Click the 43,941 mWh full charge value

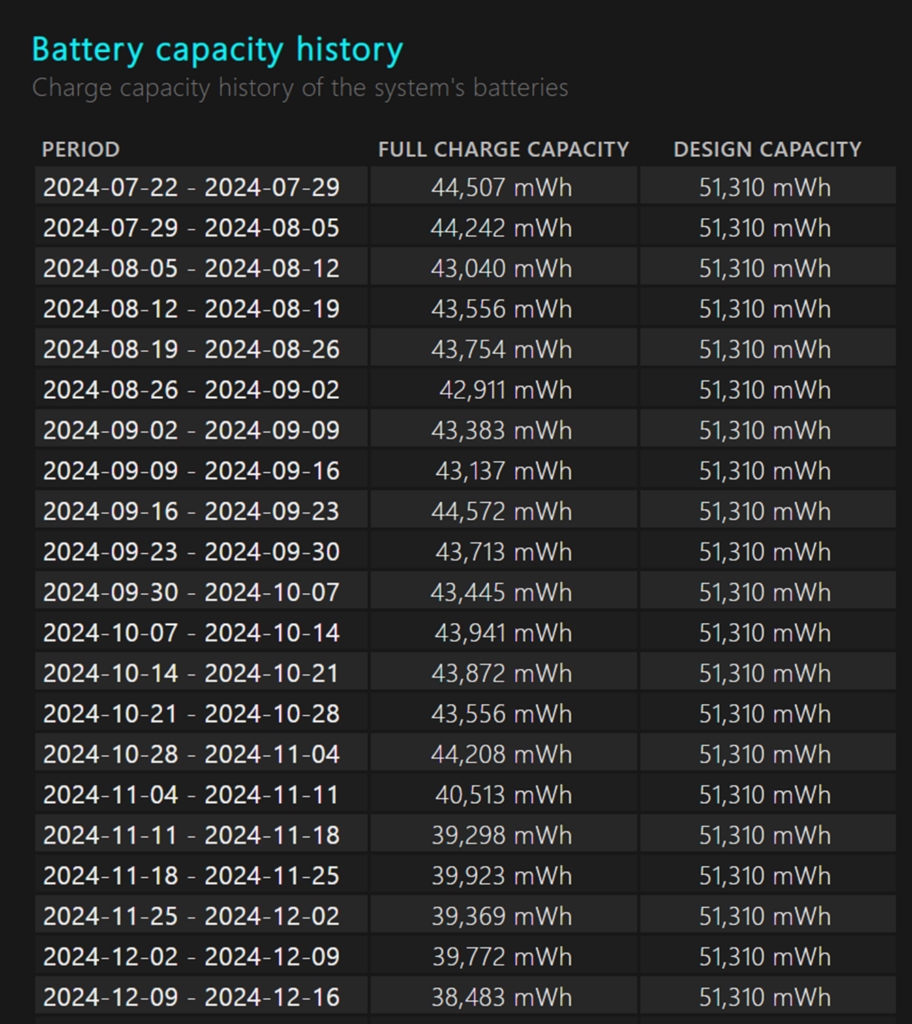point(504,633)
